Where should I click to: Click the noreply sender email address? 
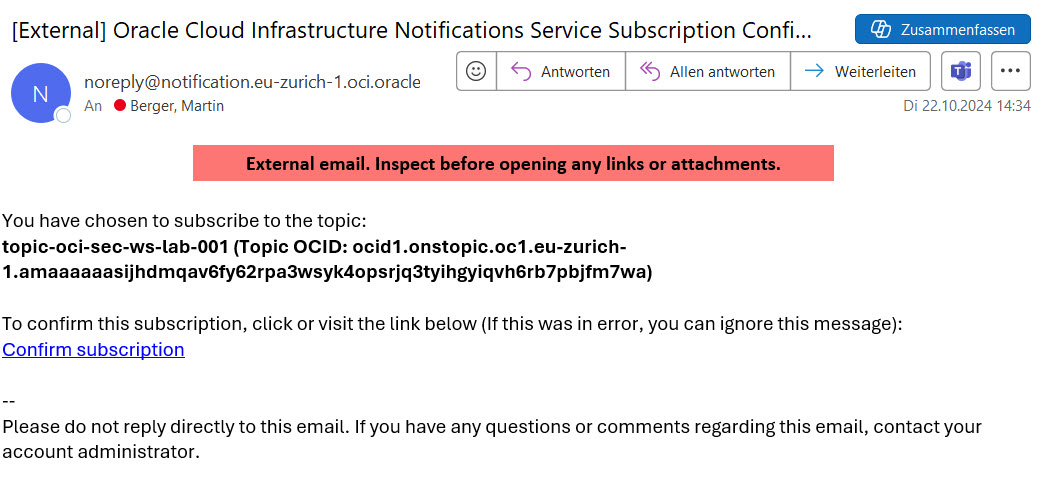pyautogui.click(x=252, y=83)
